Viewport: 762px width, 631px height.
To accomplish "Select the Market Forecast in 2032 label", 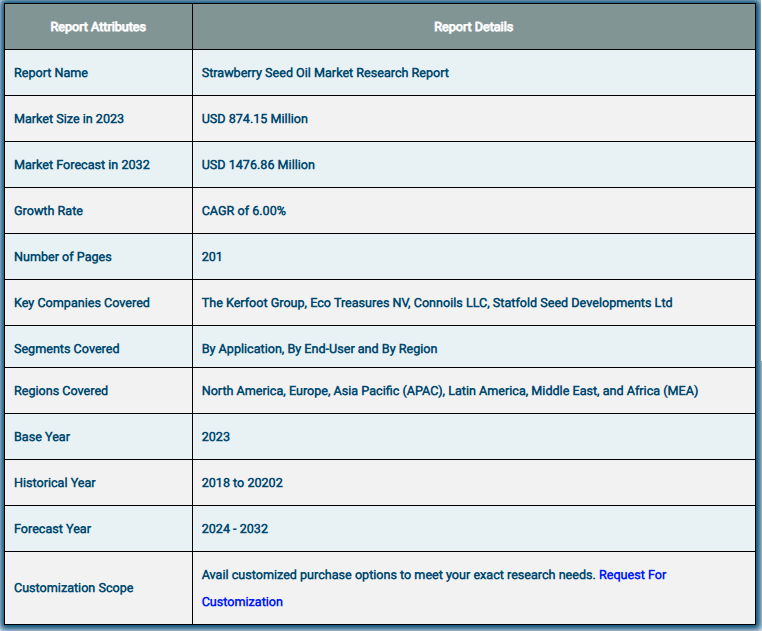I will [x=82, y=165].
